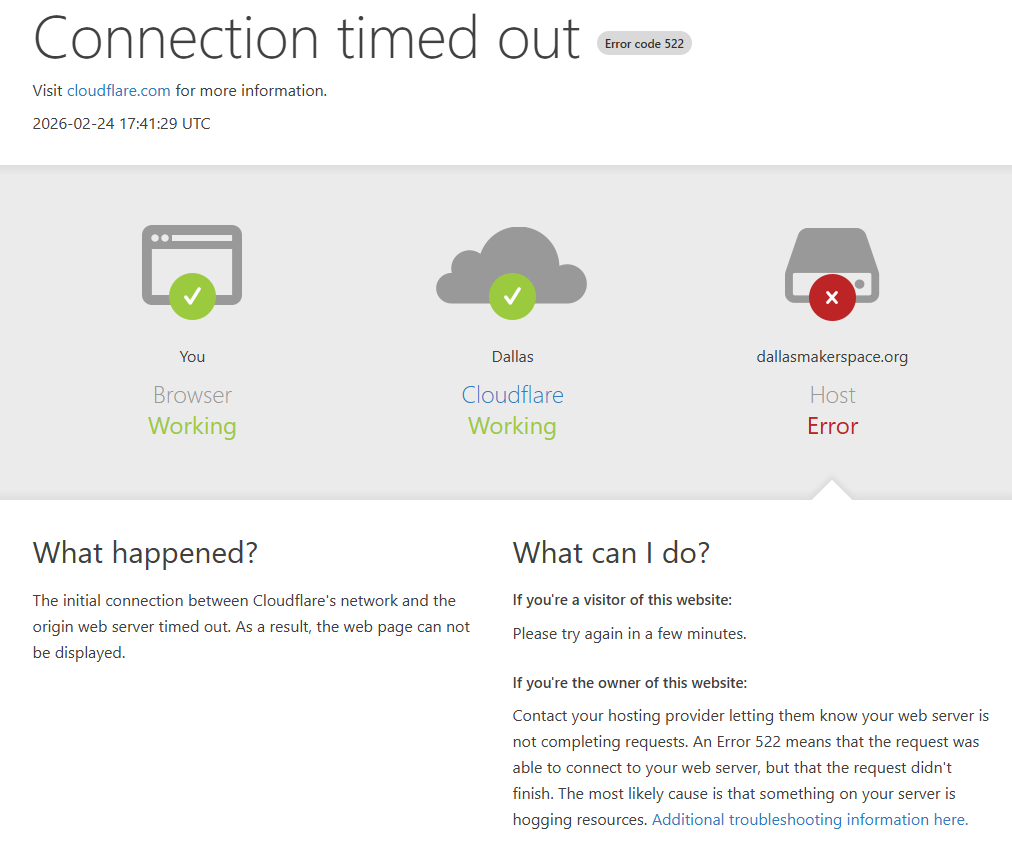This screenshot has width=1012, height=842.
Task: Click the green checkmark on browser icon
Action: 192,296
